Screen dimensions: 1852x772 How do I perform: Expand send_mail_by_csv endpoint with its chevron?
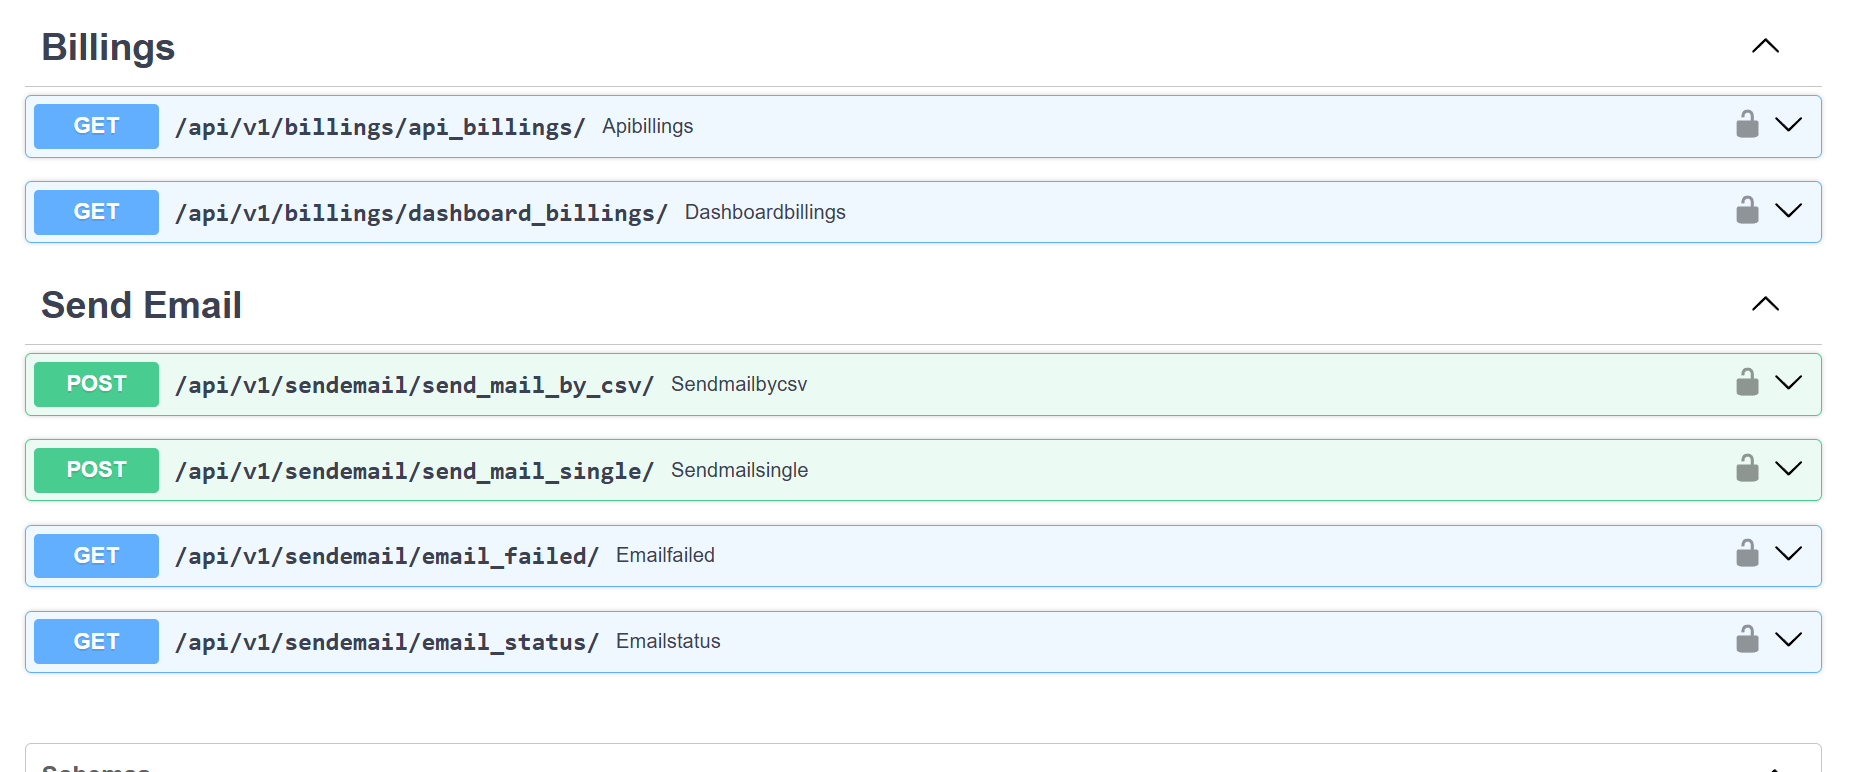click(1788, 383)
